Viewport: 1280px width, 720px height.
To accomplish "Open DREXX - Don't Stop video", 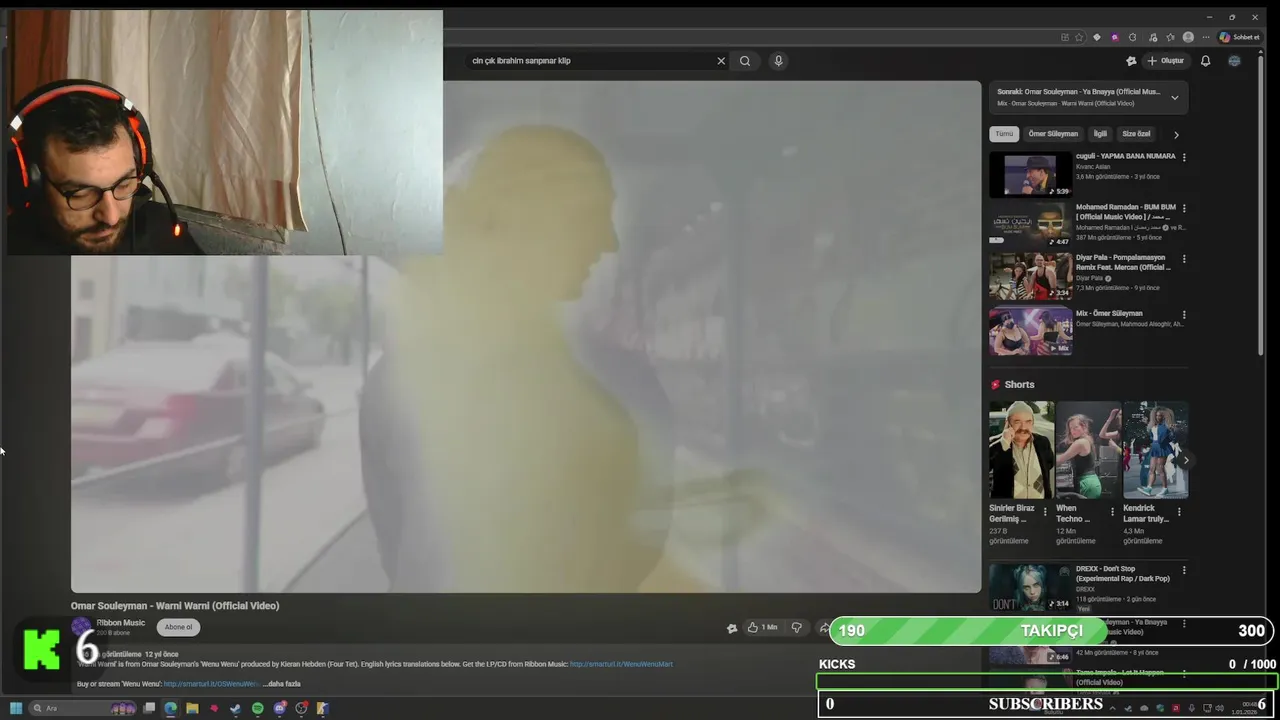I will pos(1031,587).
